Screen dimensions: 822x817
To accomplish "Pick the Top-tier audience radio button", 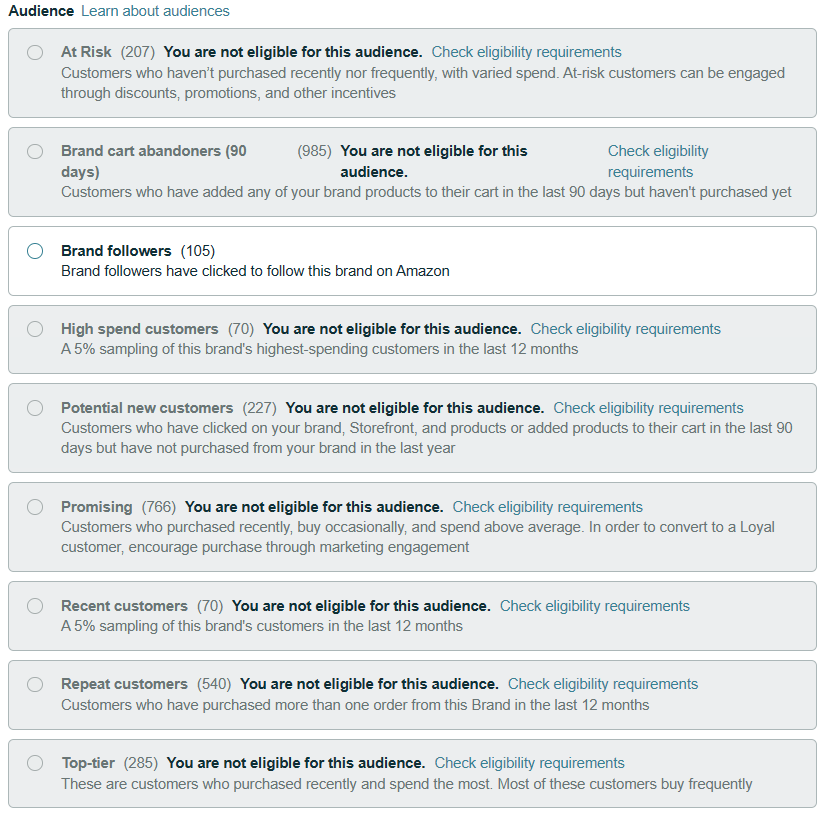I will click(x=35, y=763).
